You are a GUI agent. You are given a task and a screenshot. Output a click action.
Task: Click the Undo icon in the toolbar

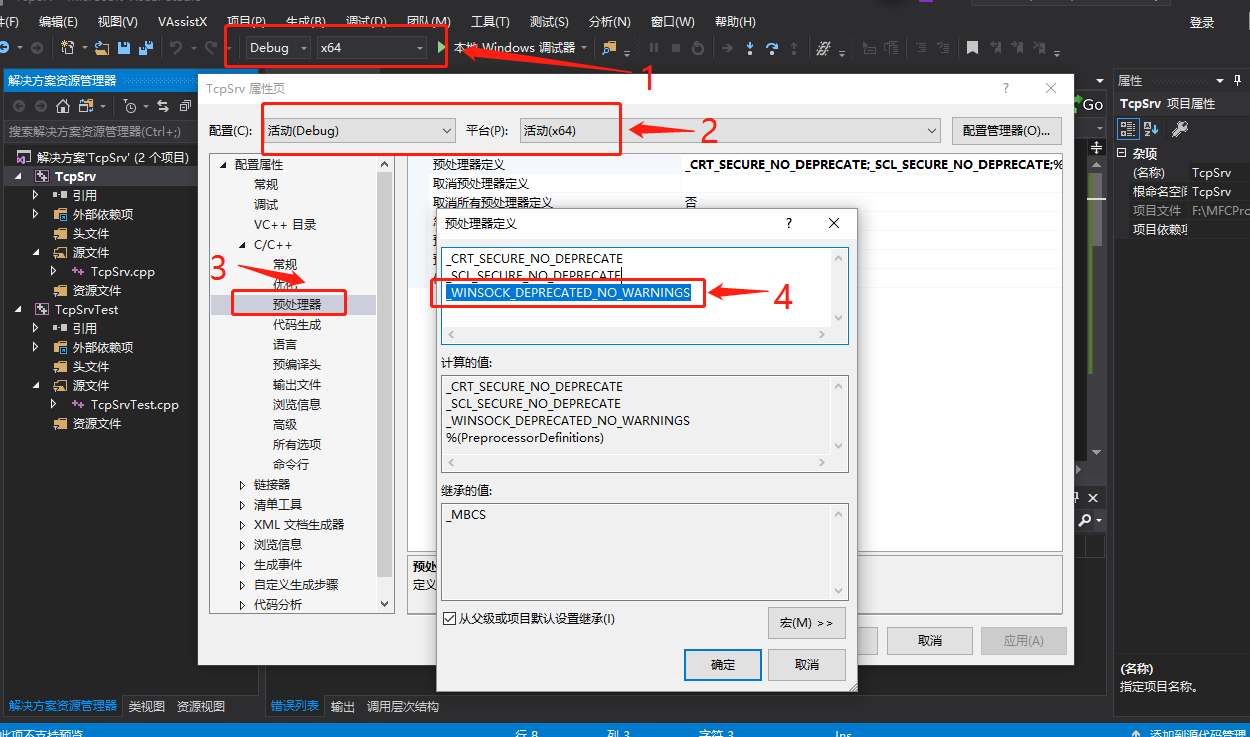174,47
